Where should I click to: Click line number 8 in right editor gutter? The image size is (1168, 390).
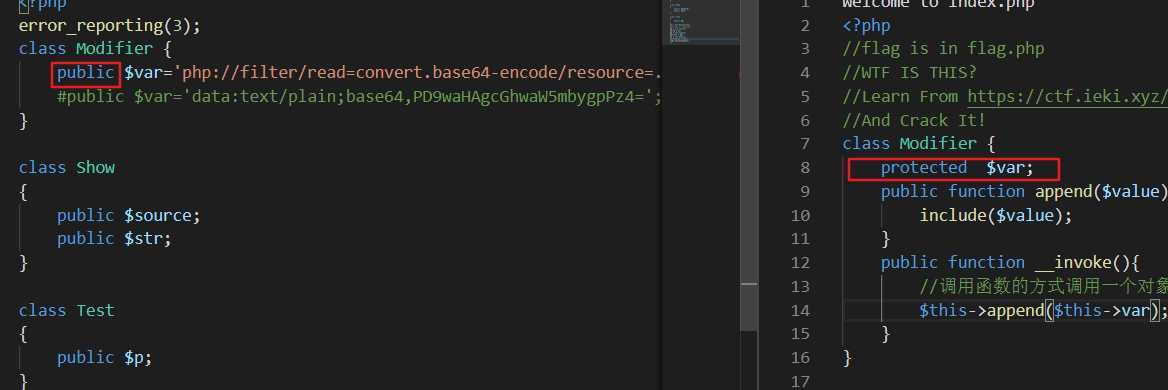click(x=804, y=167)
